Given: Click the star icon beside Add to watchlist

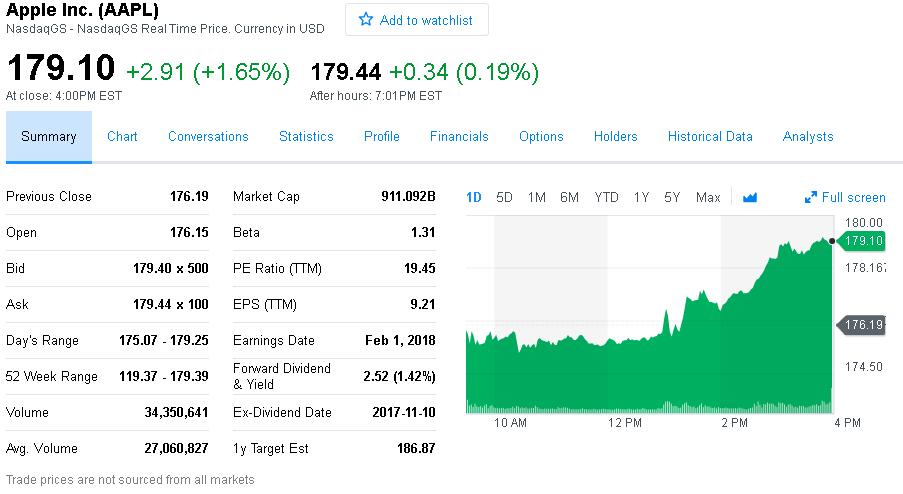Looking at the screenshot, I should tap(366, 20).
